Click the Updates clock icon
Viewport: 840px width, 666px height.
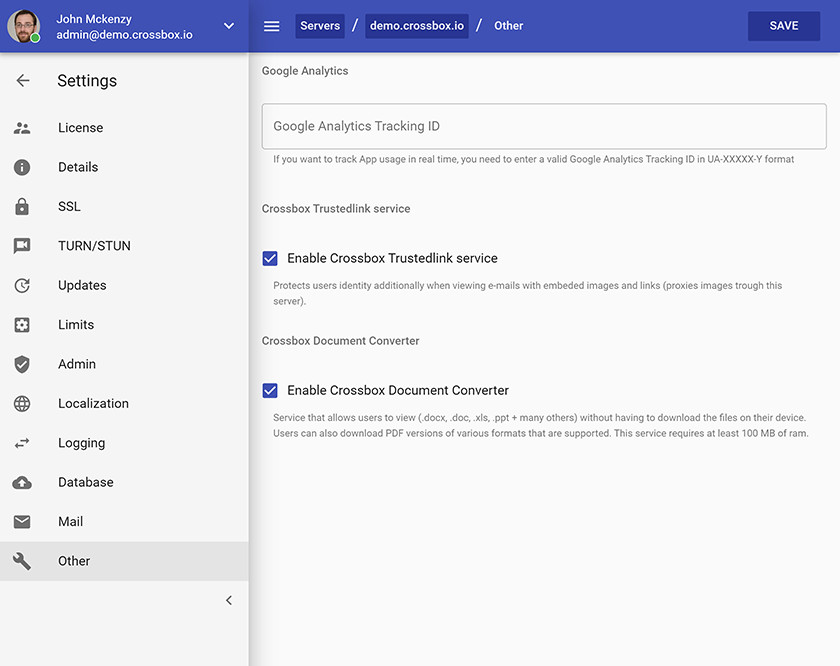coord(22,286)
